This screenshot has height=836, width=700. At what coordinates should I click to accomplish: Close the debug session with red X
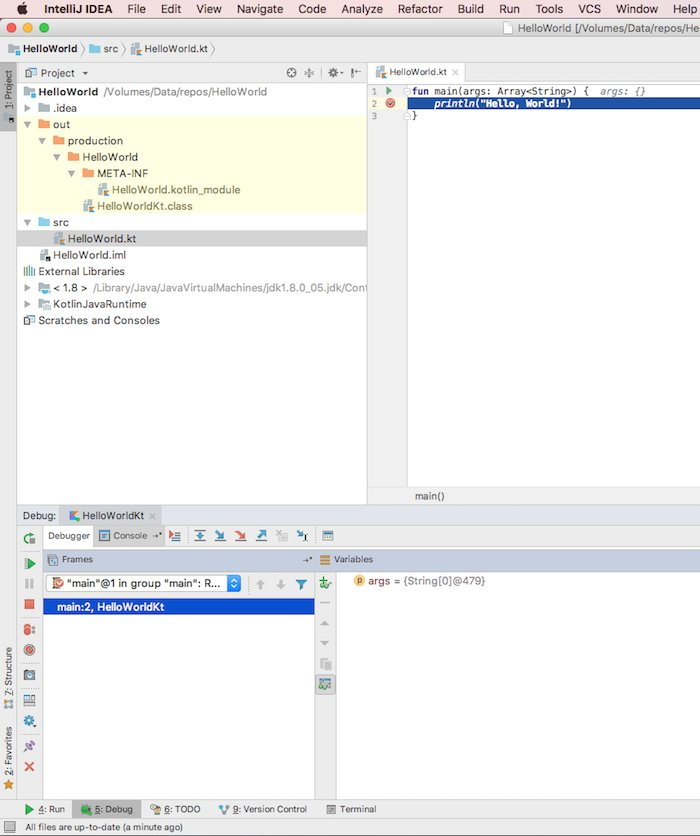point(29,767)
